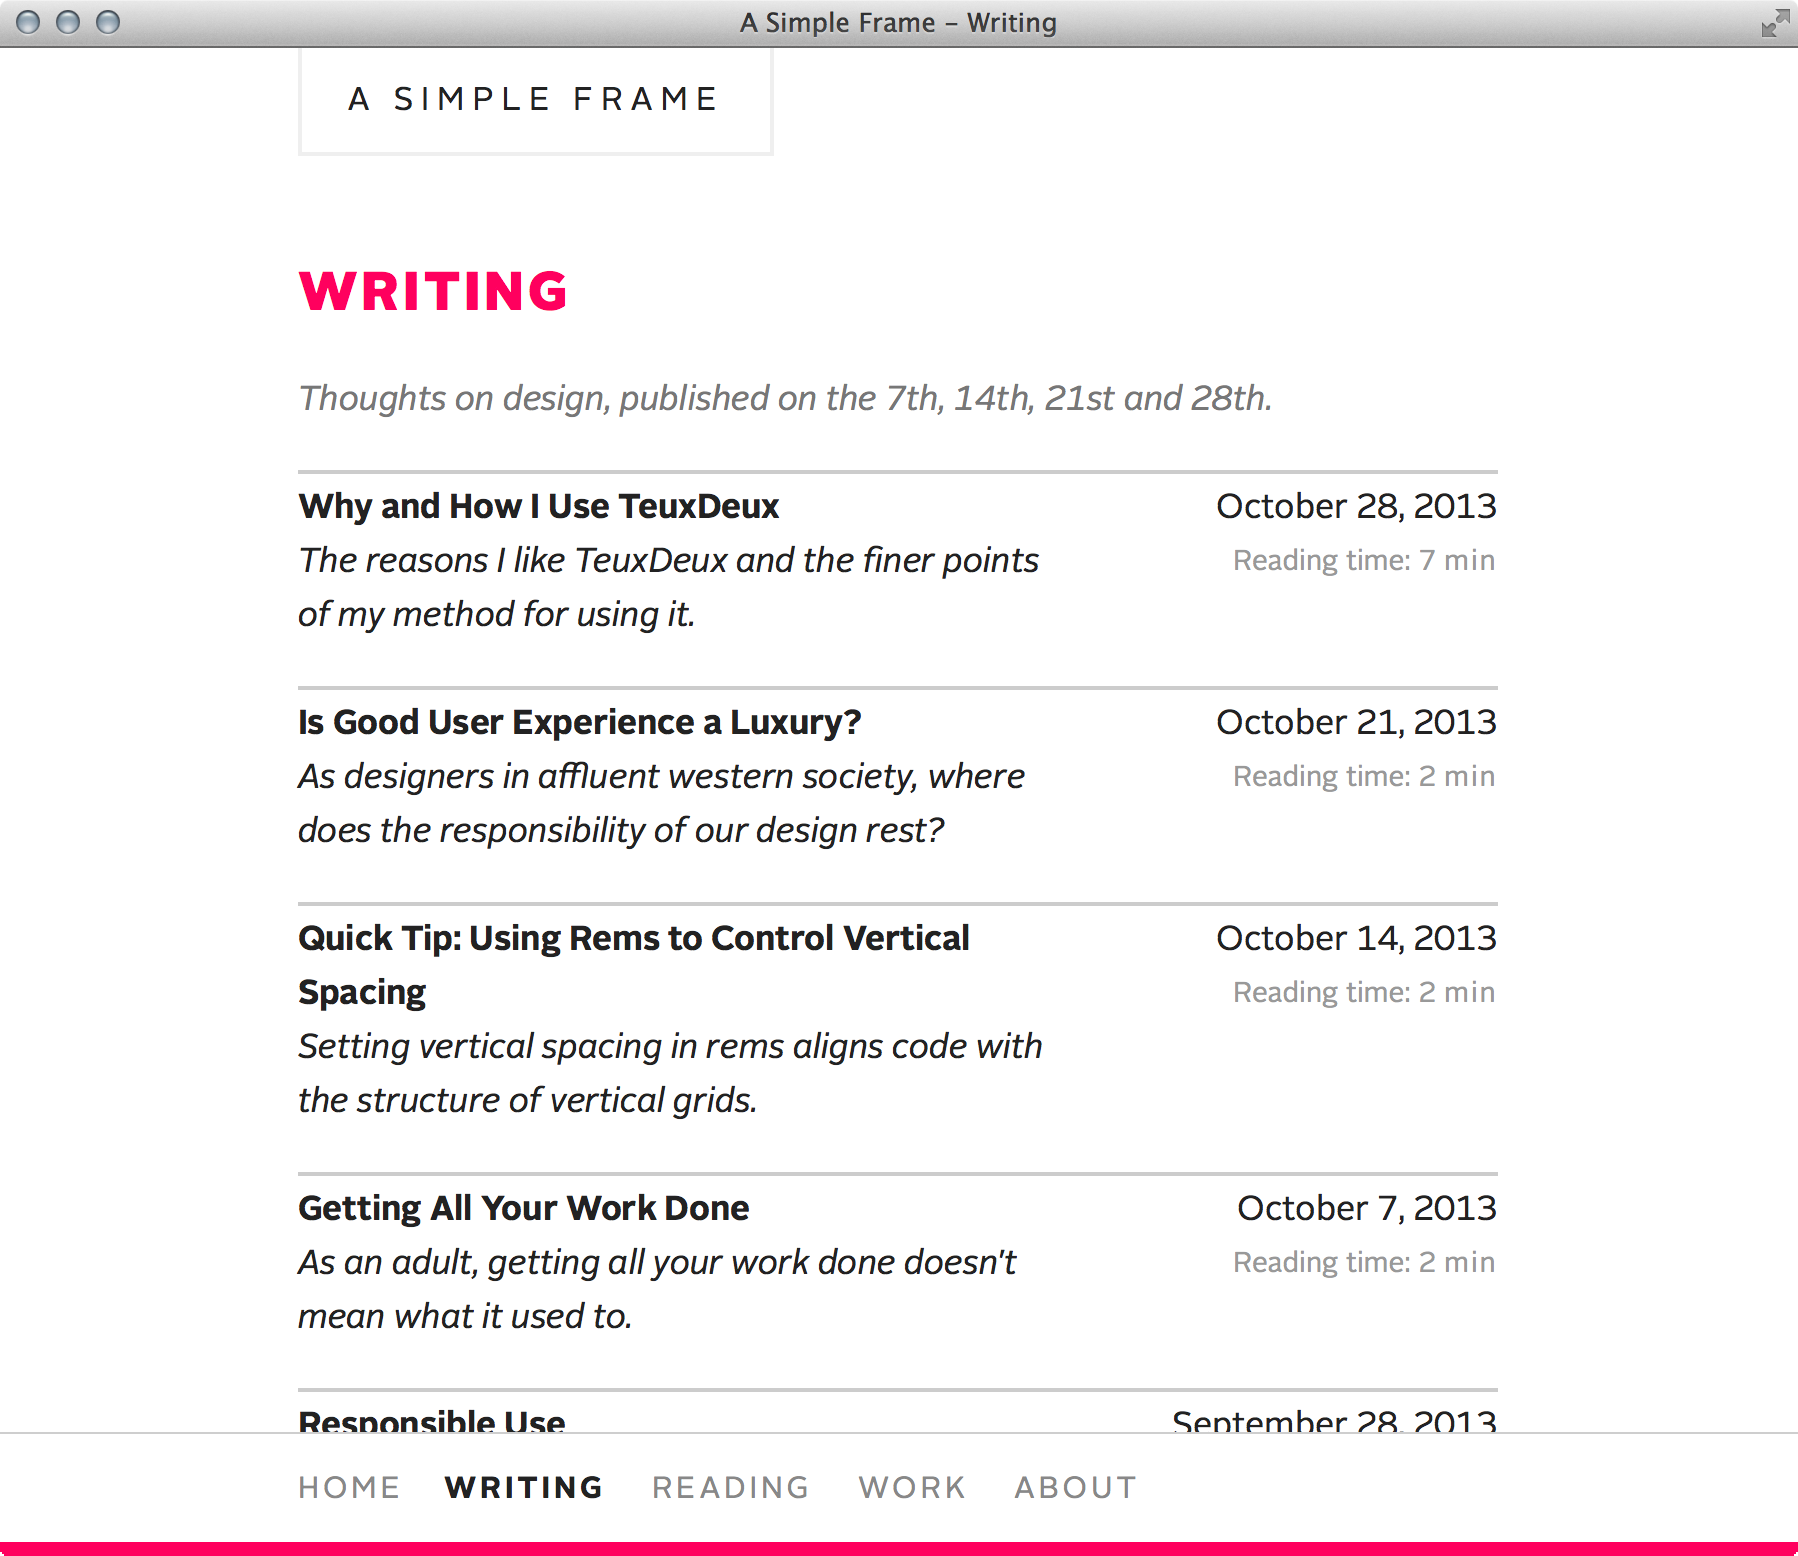Click the October 21, 2013 date

(1355, 722)
